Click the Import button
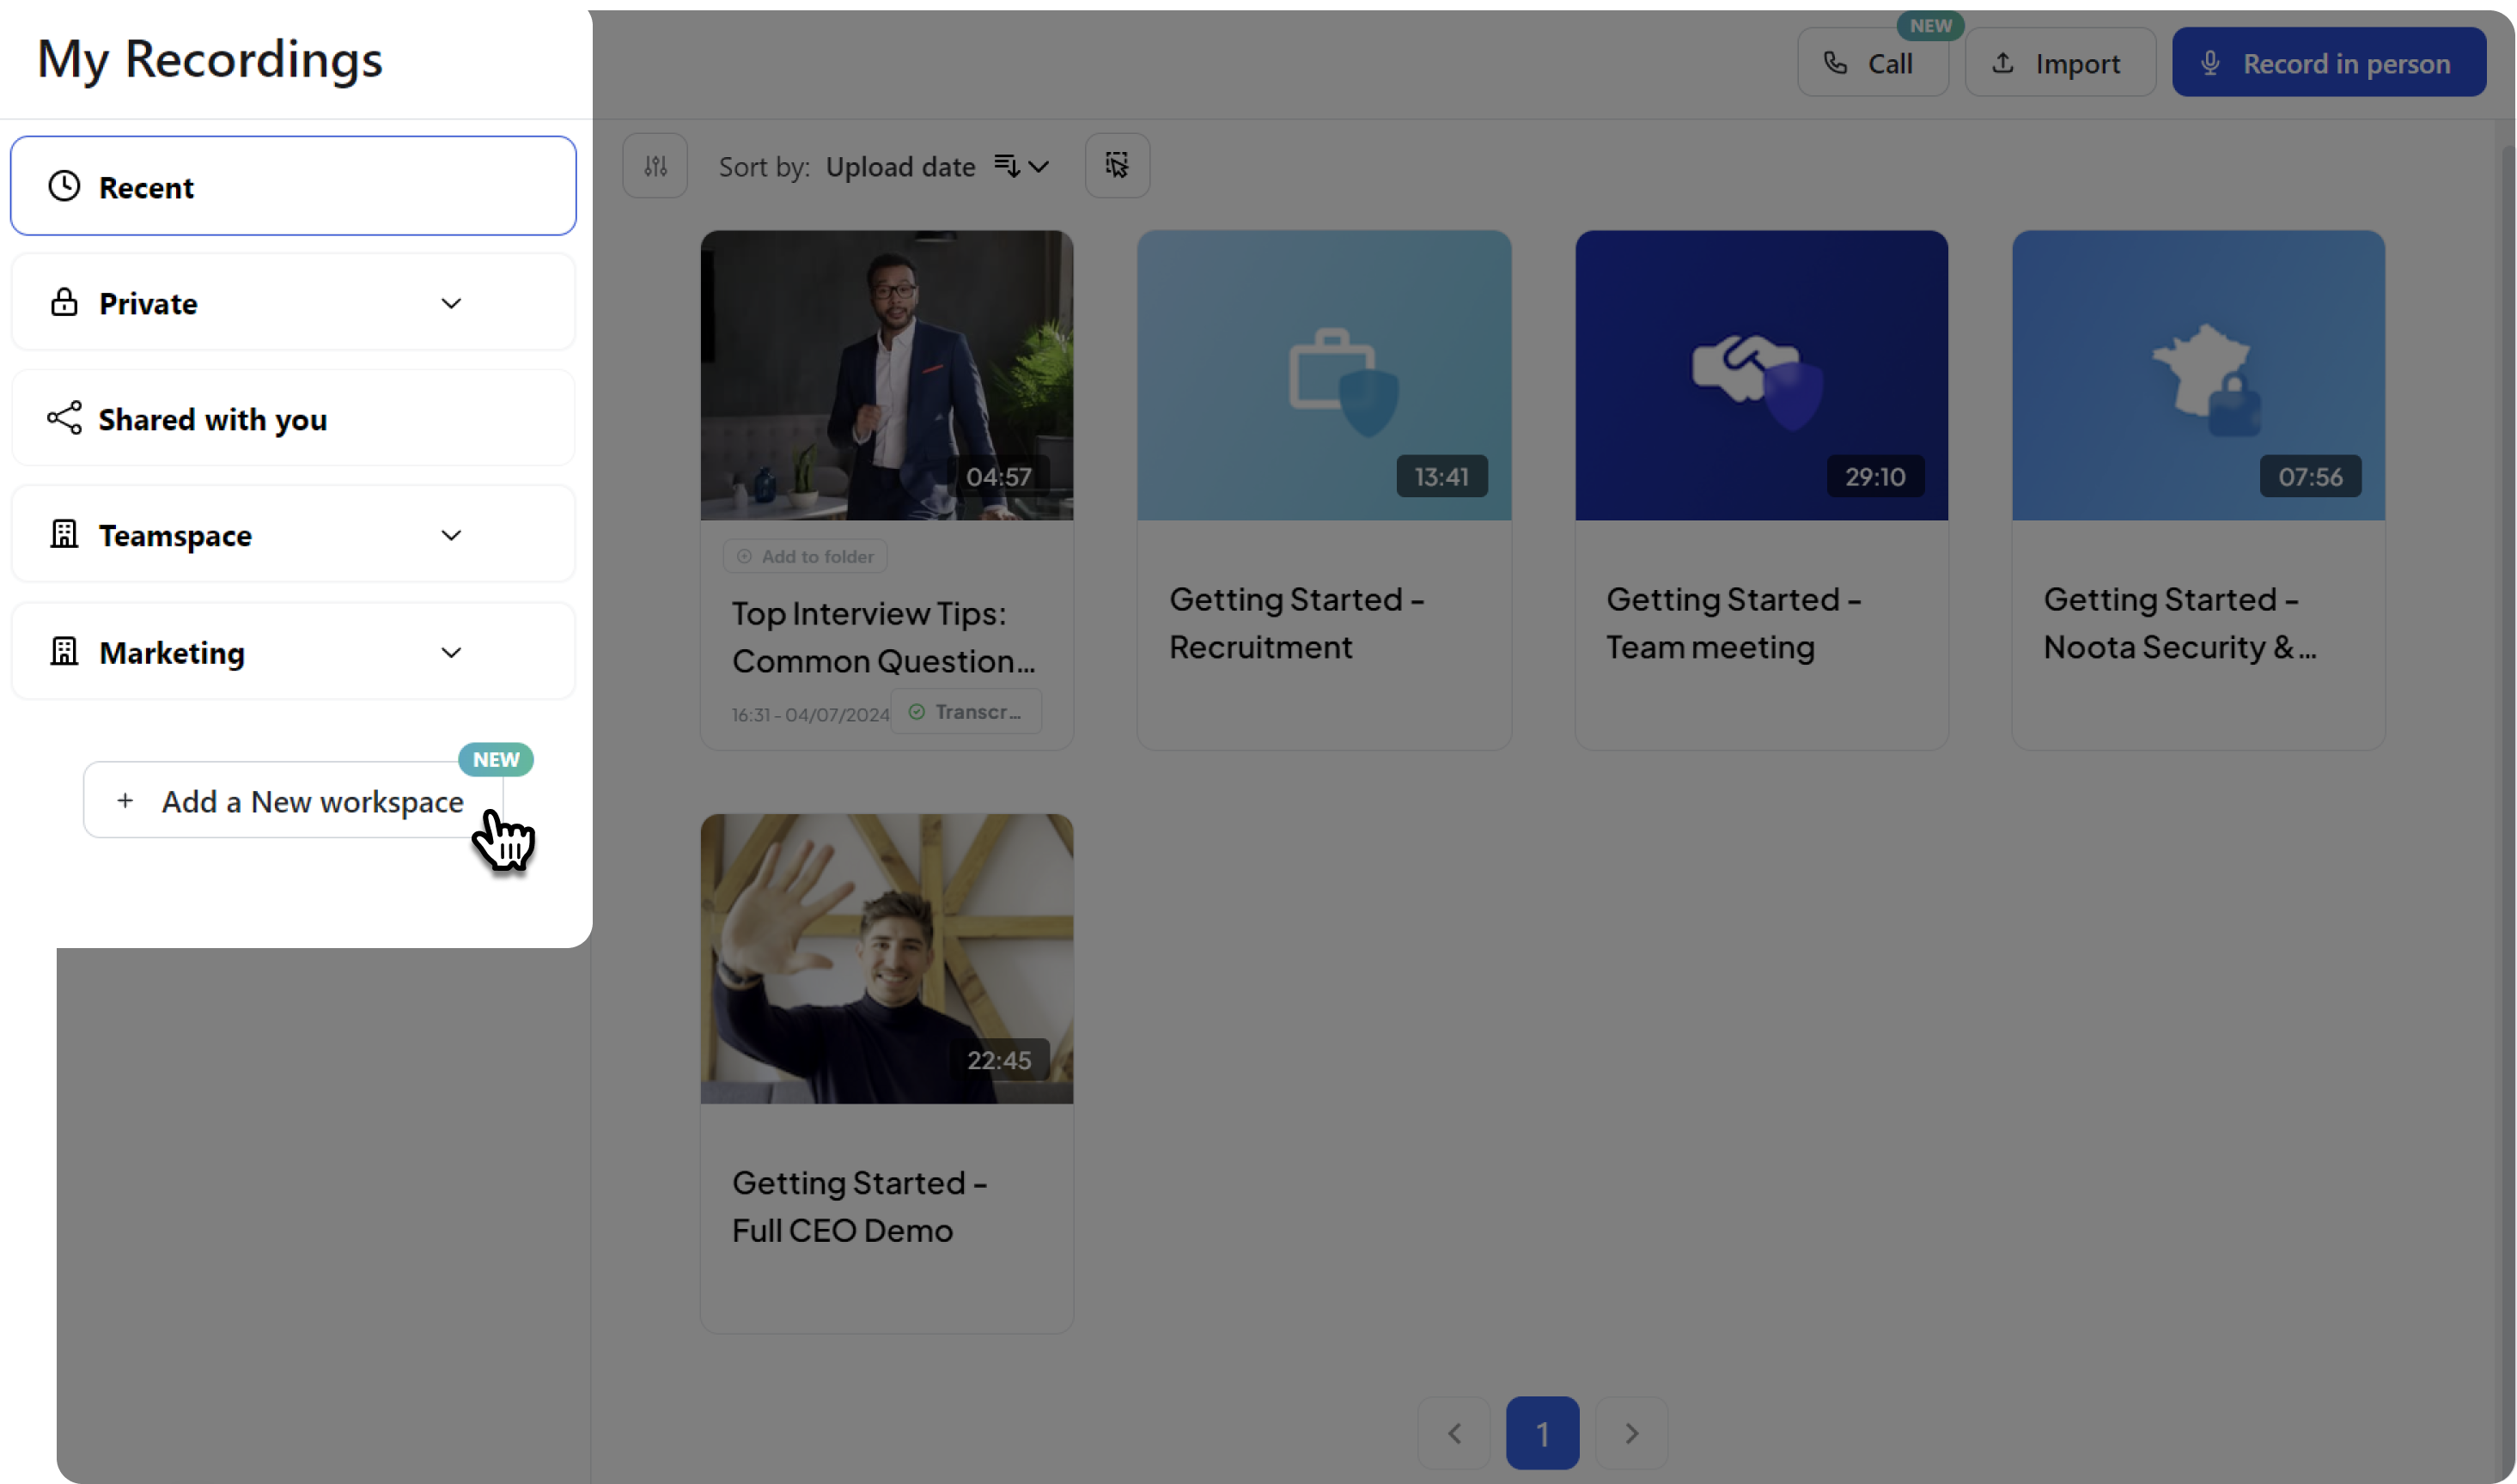 coord(2059,63)
